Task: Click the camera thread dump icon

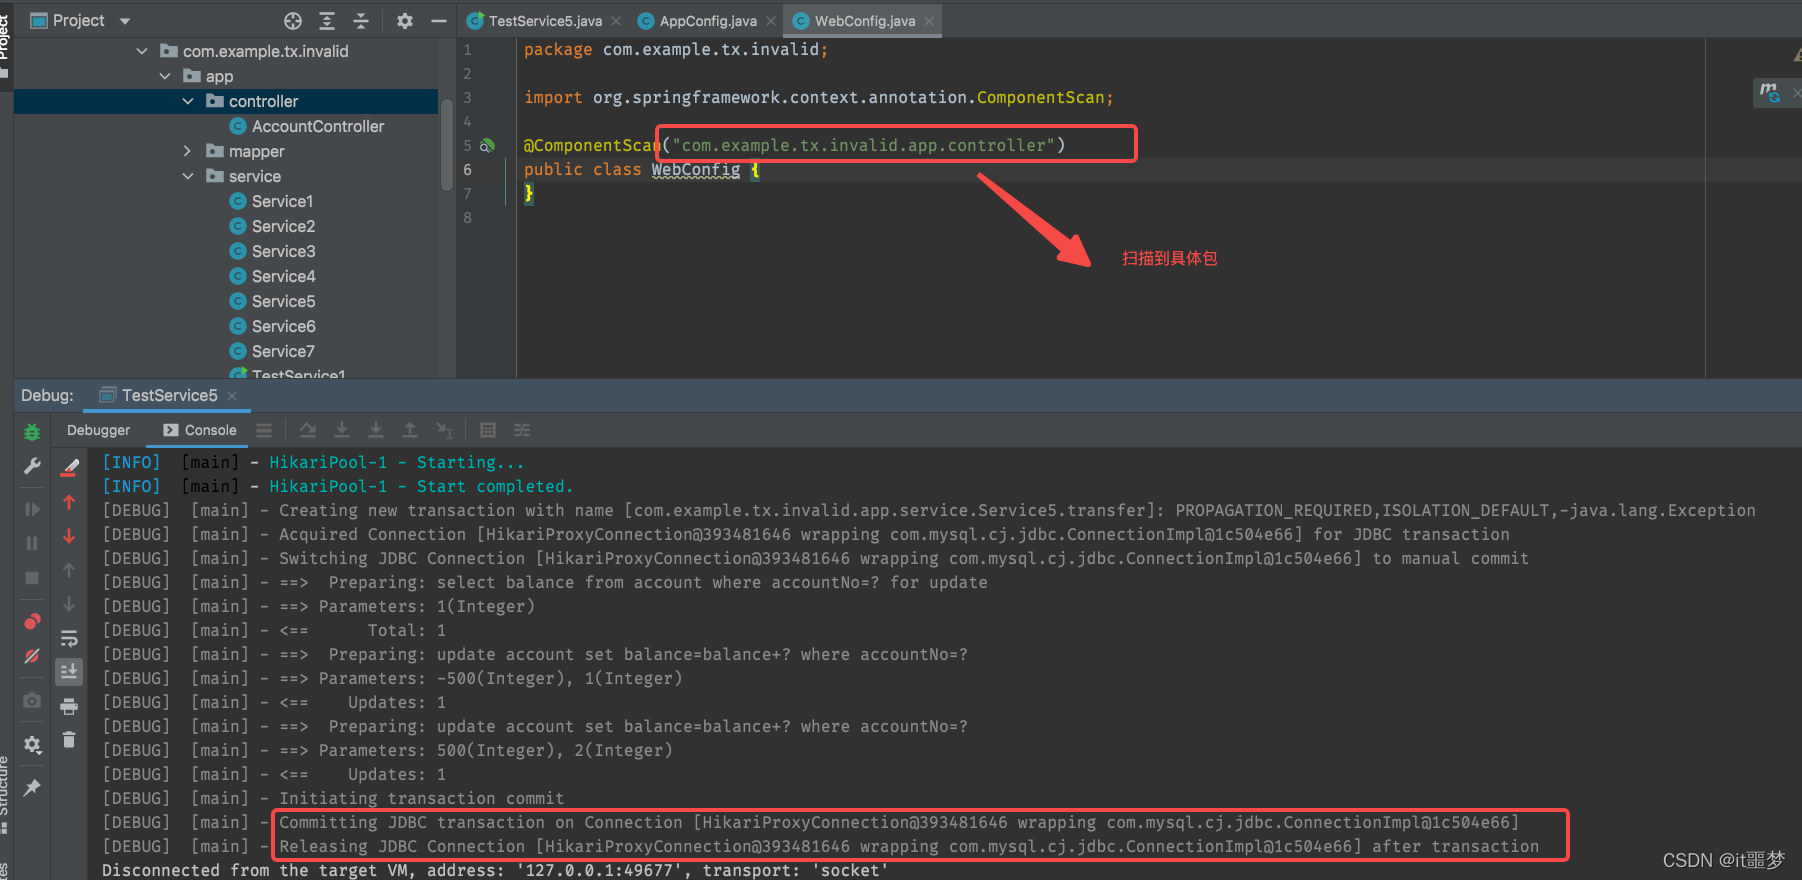Action: 32,701
